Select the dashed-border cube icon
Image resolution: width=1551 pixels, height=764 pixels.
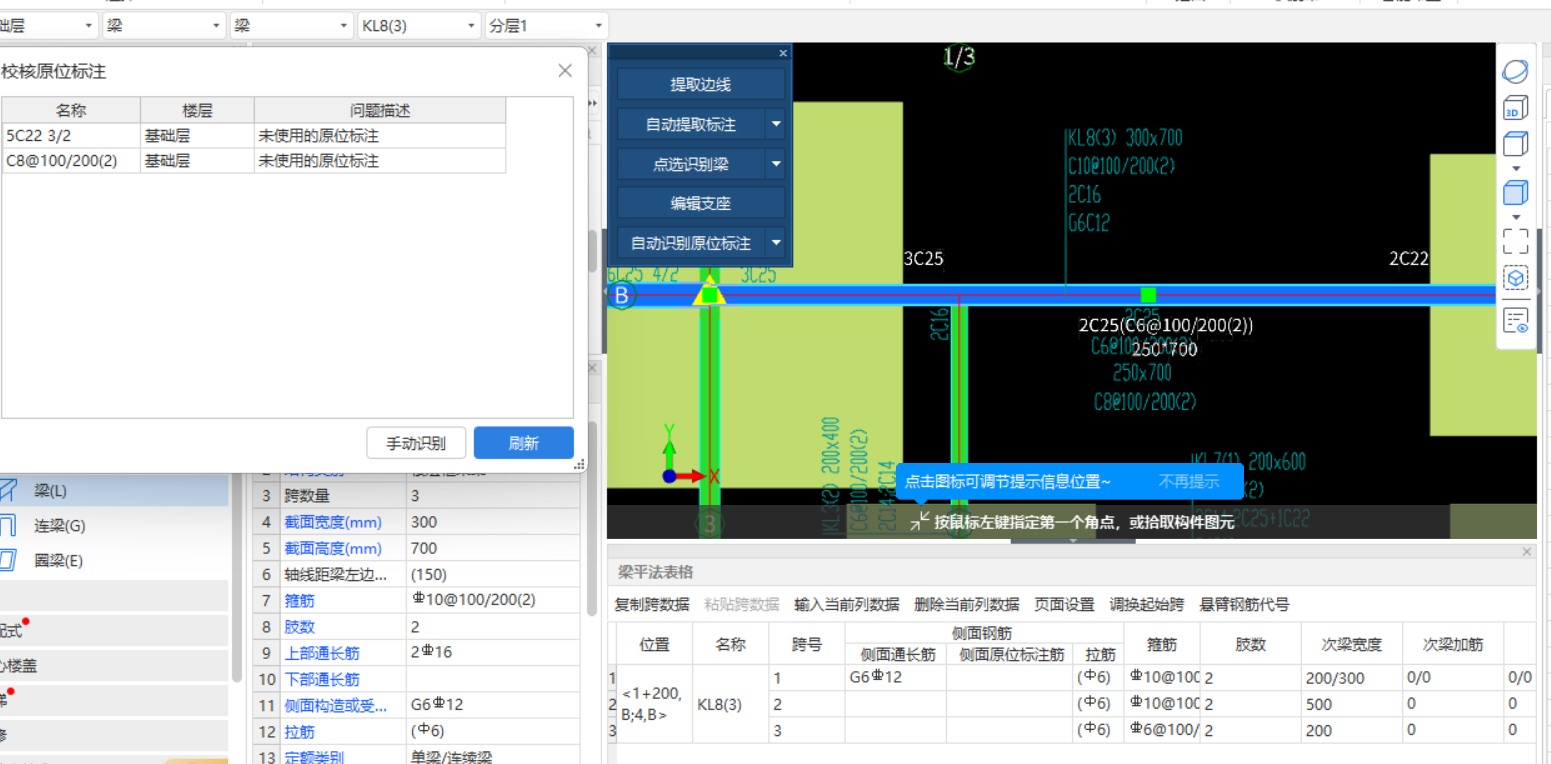point(1516,277)
